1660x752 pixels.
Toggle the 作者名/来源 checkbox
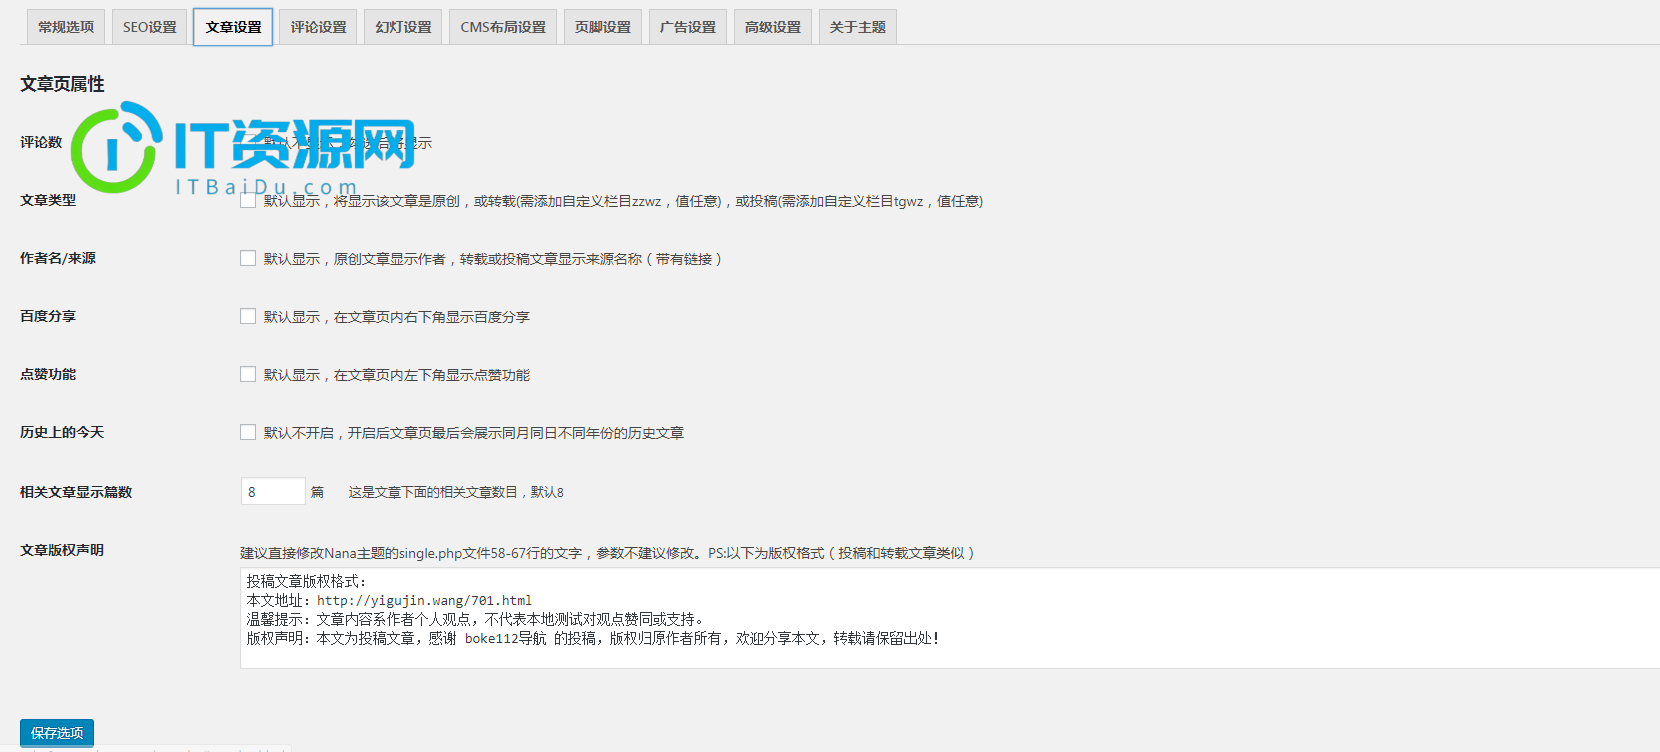248,258
